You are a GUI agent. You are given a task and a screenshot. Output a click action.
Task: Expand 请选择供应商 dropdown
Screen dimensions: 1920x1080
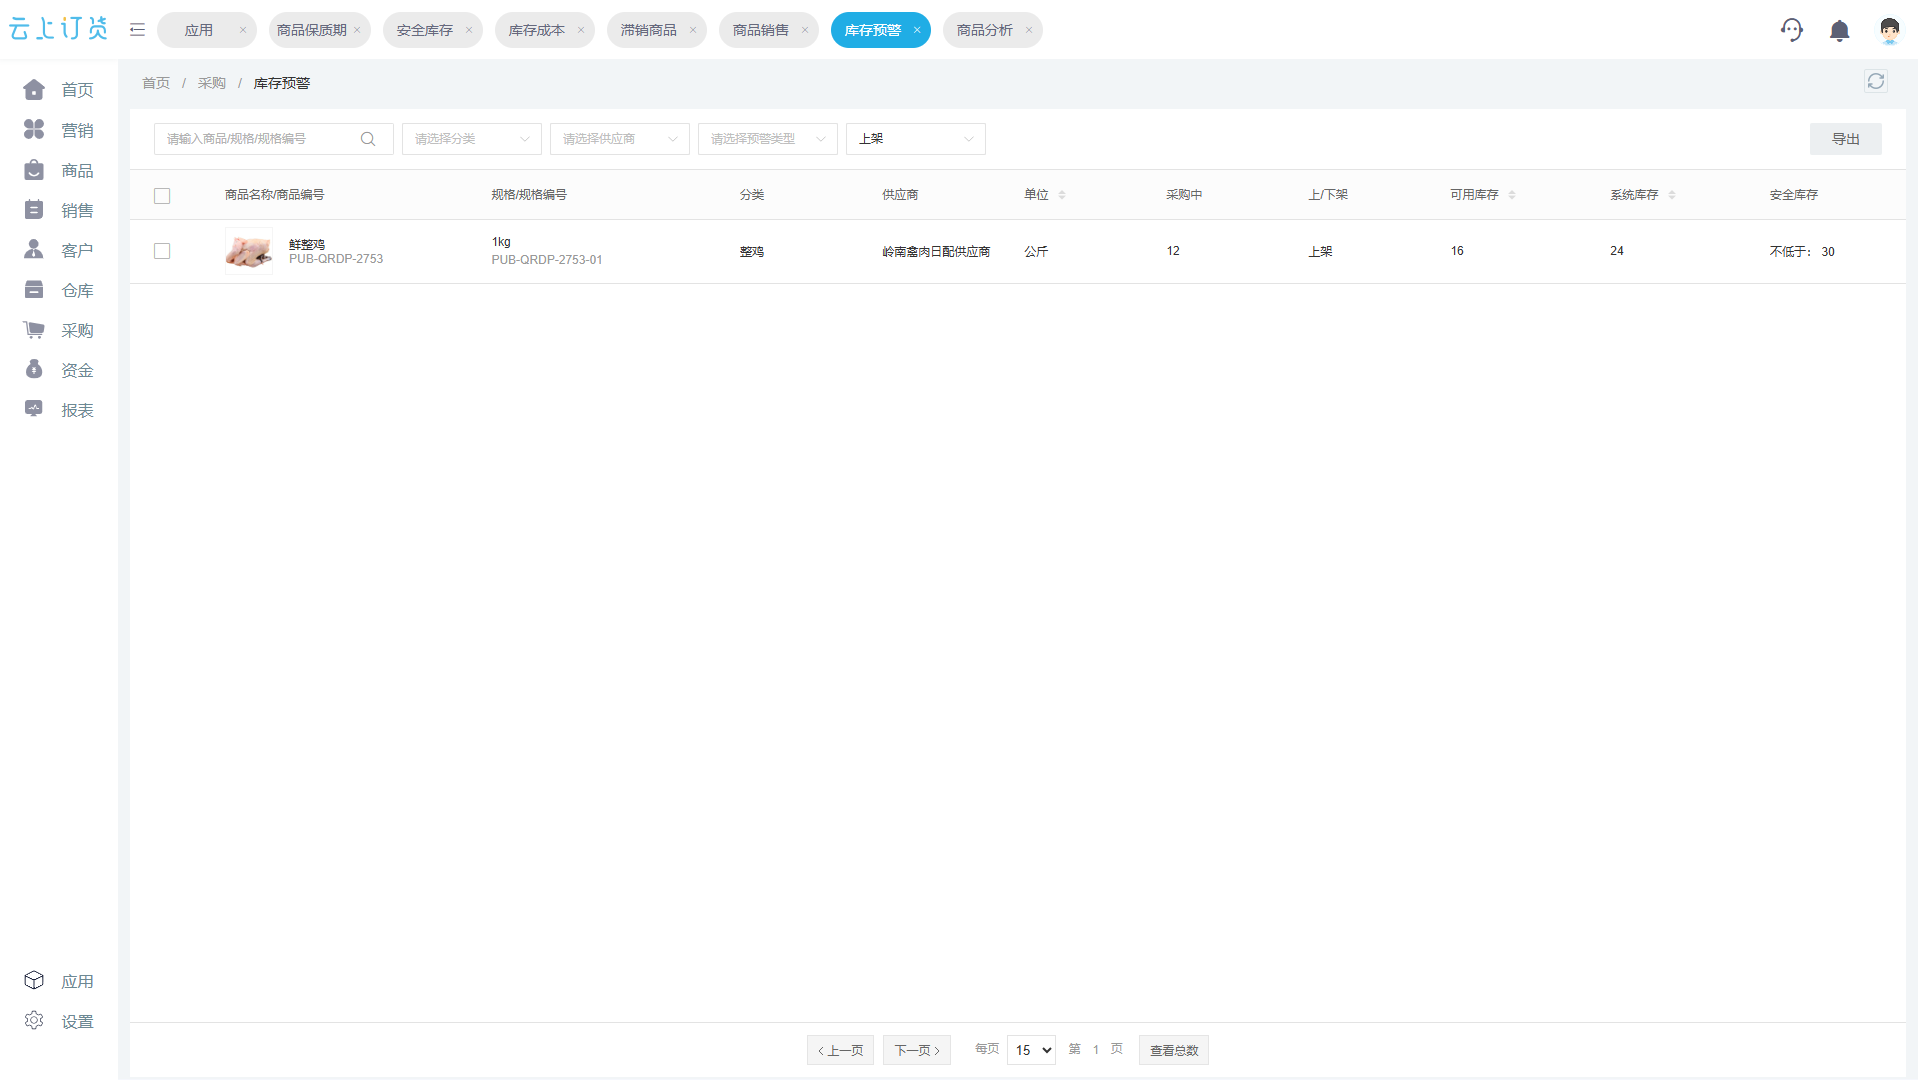click(620, 139)
